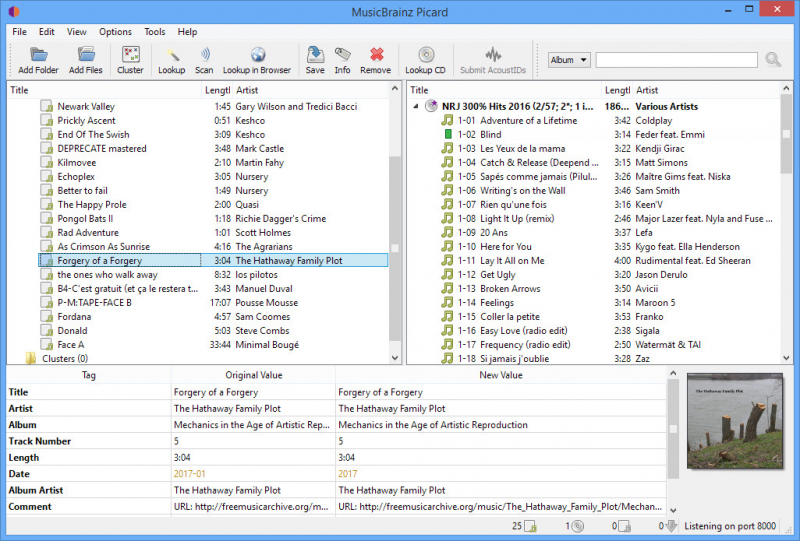Click the Clusters folder icon
This screenshot has width=800, height=541.
pyautogui.click(x=31, y=358)
